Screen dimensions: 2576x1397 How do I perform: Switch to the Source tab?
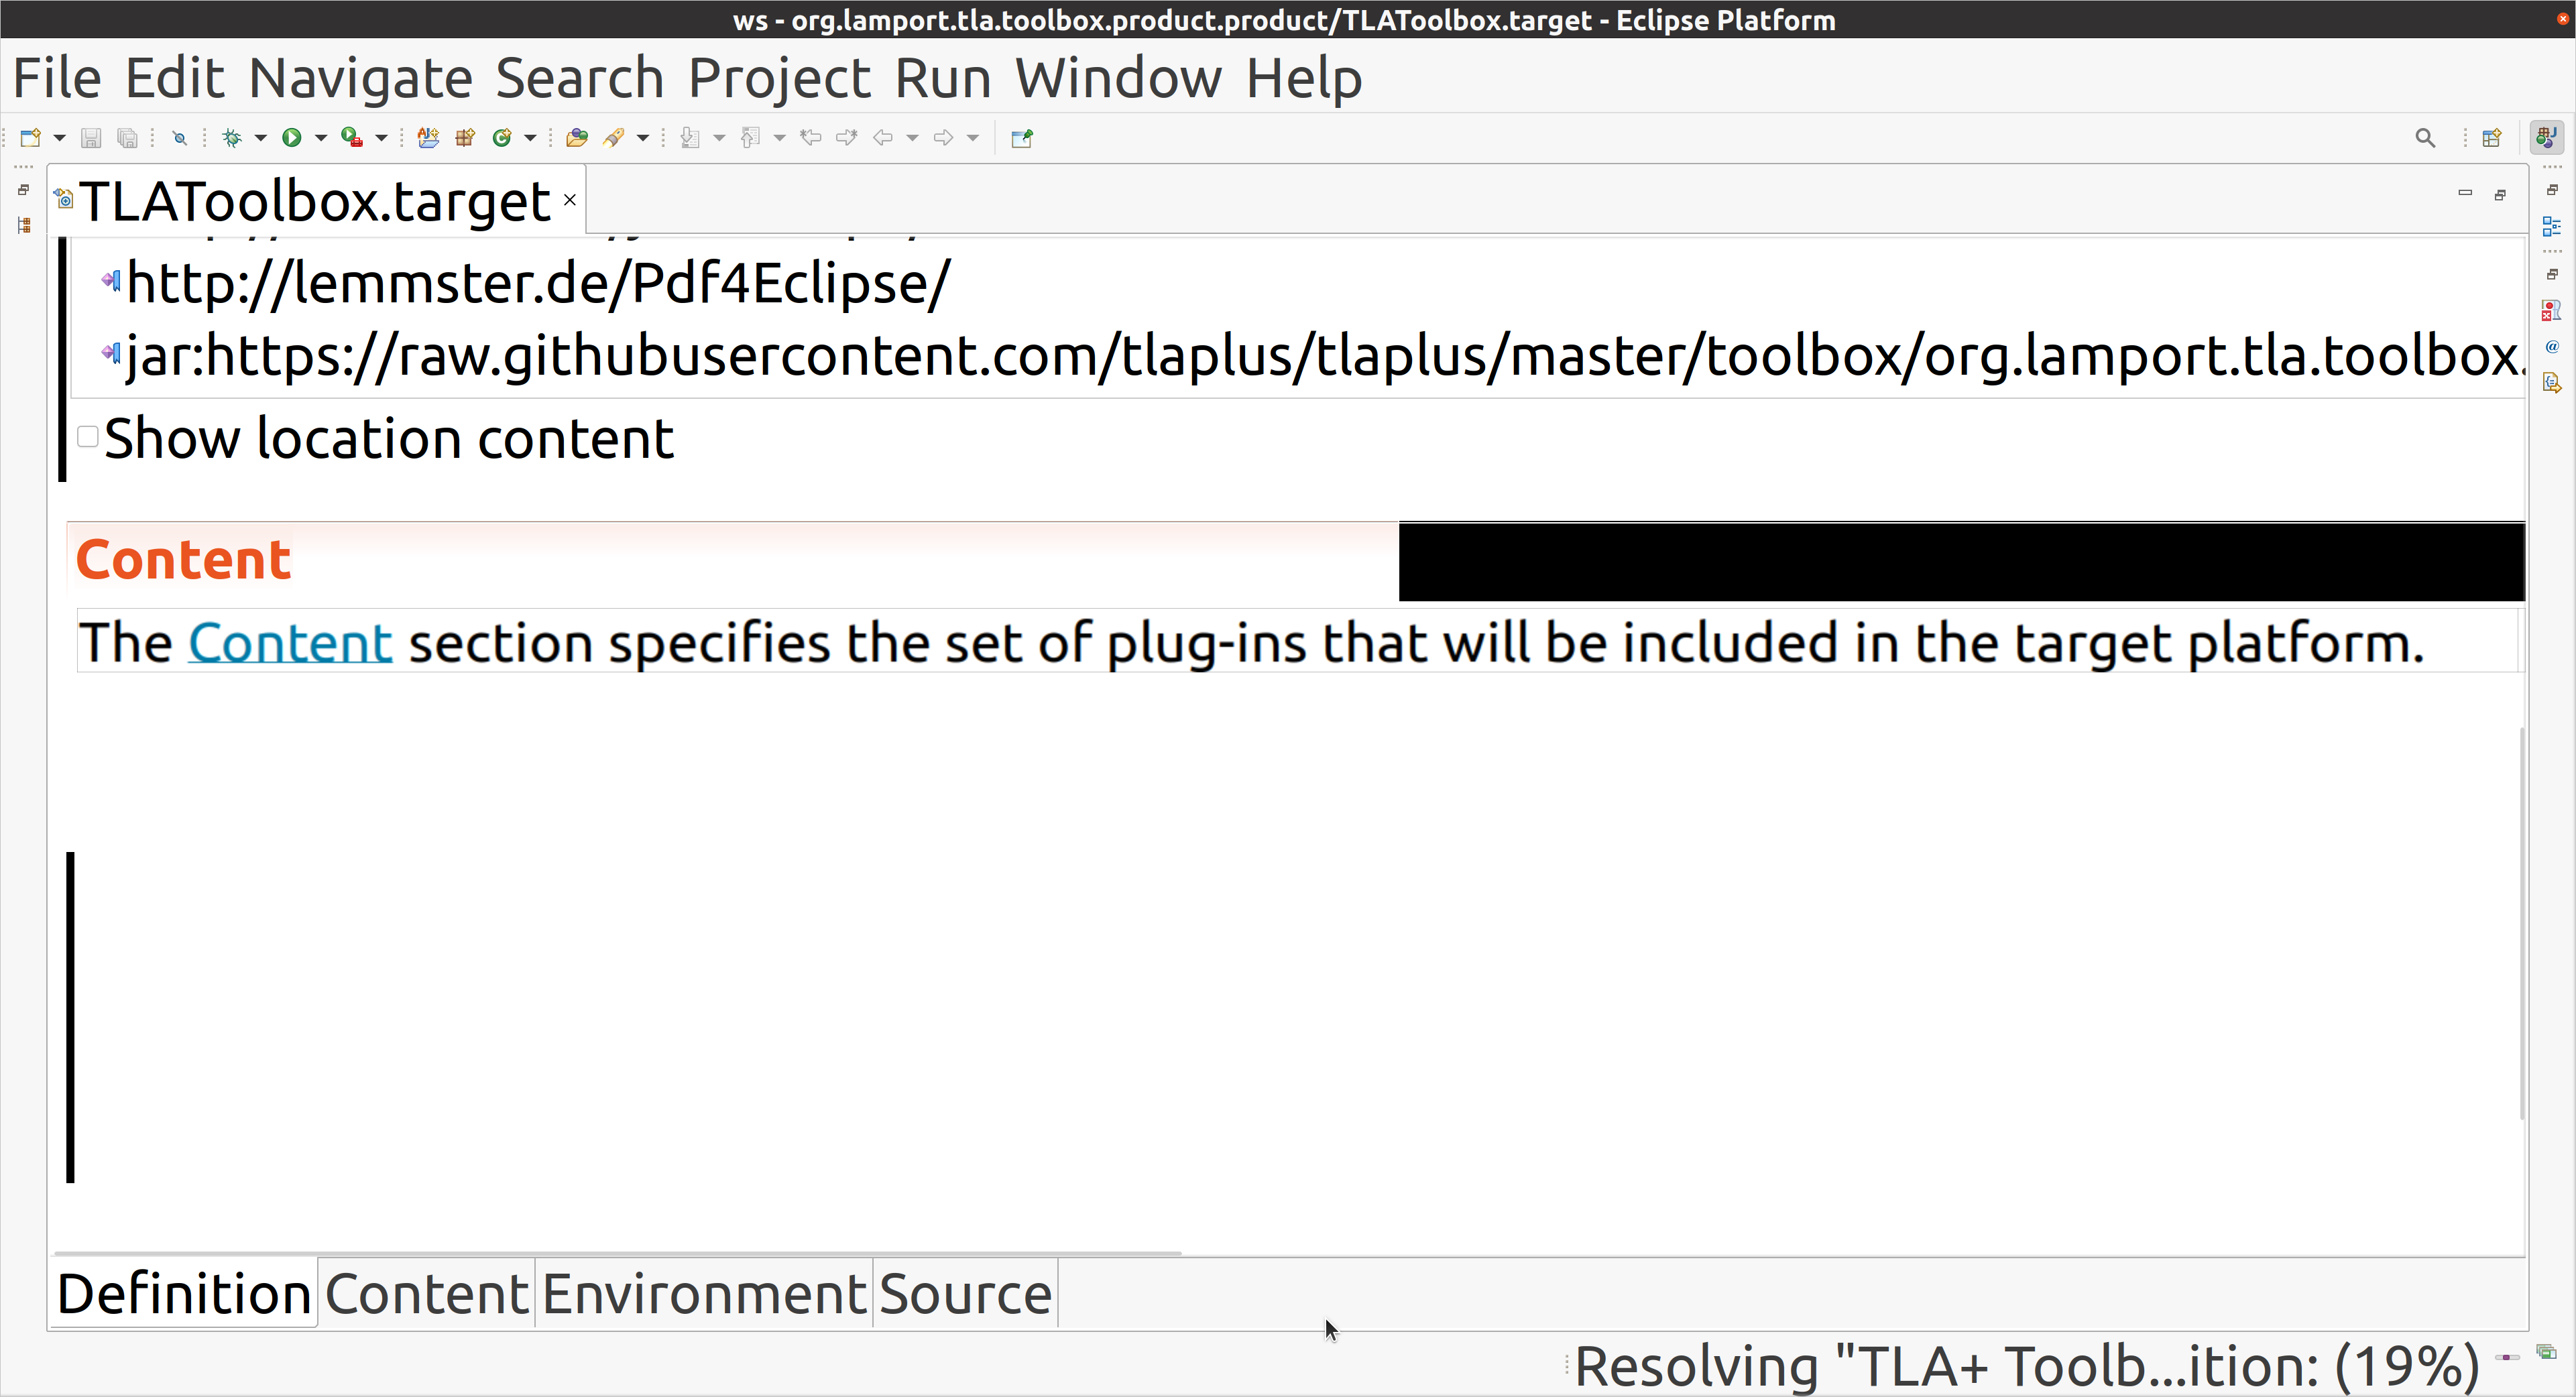coord(963,1292)
